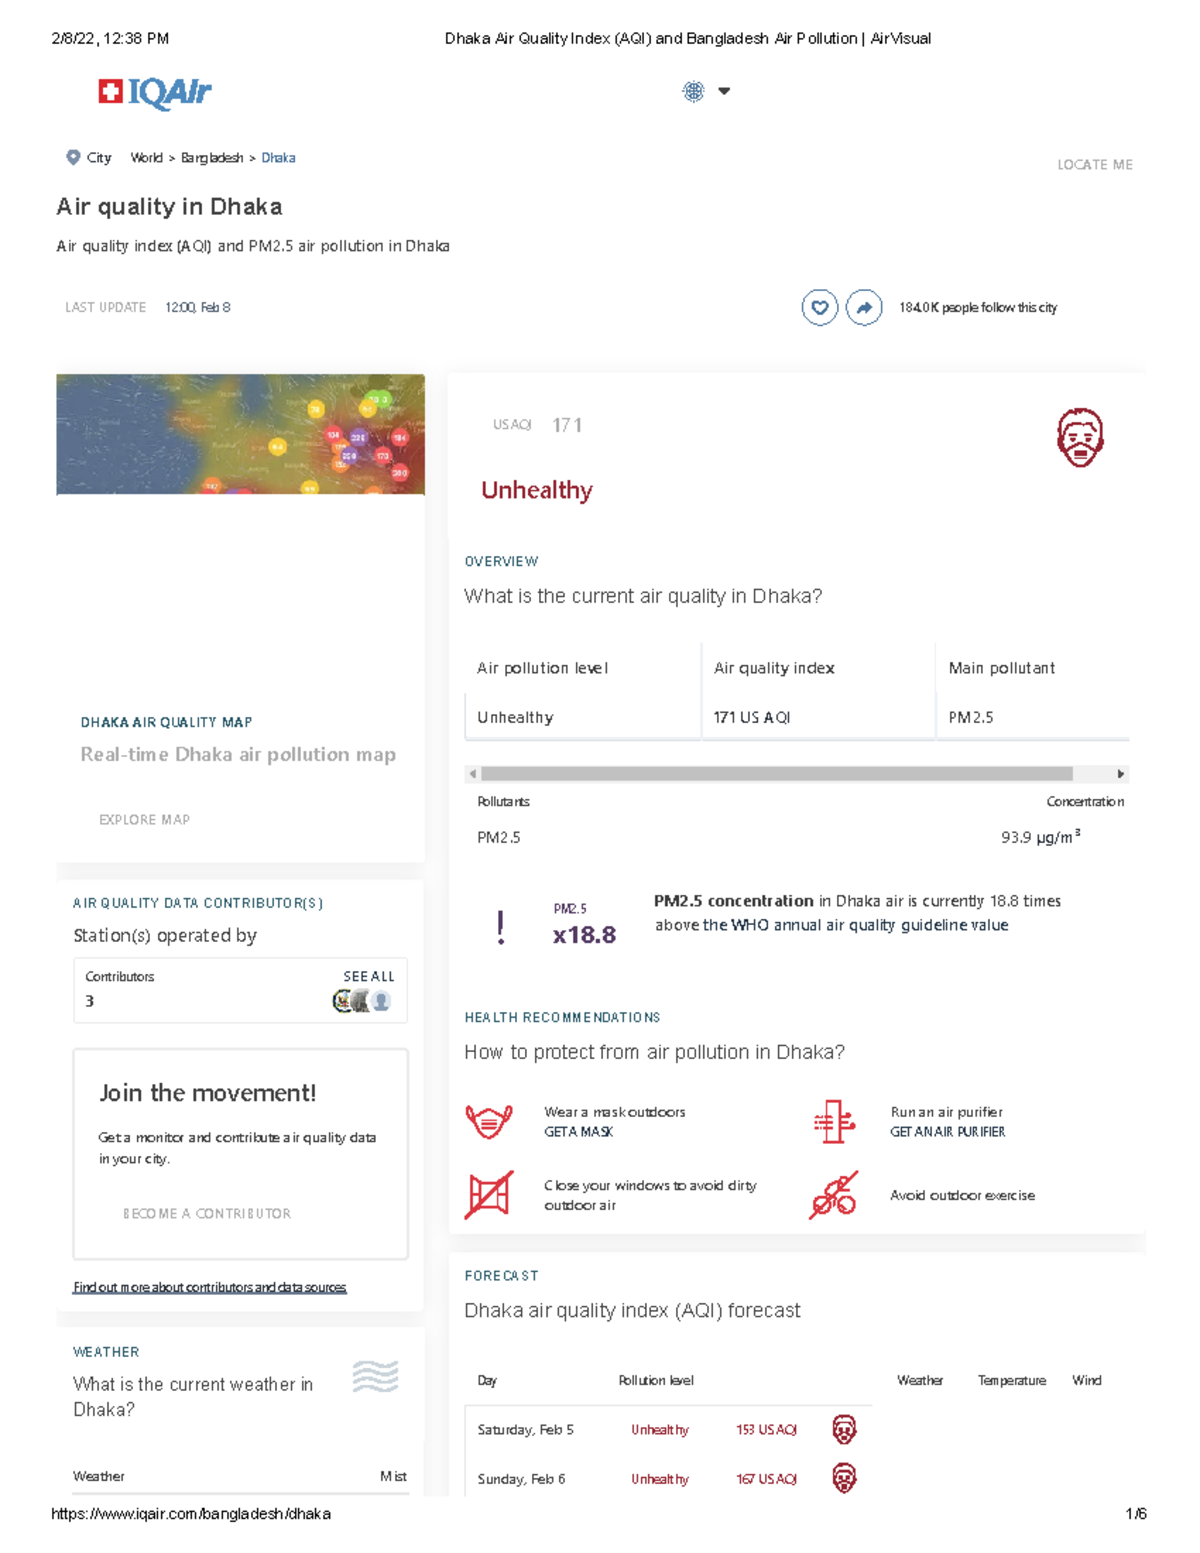Click SEE ALL contributors
The height and width of the screenshot is (1553, 1200).
coord(369,976)
